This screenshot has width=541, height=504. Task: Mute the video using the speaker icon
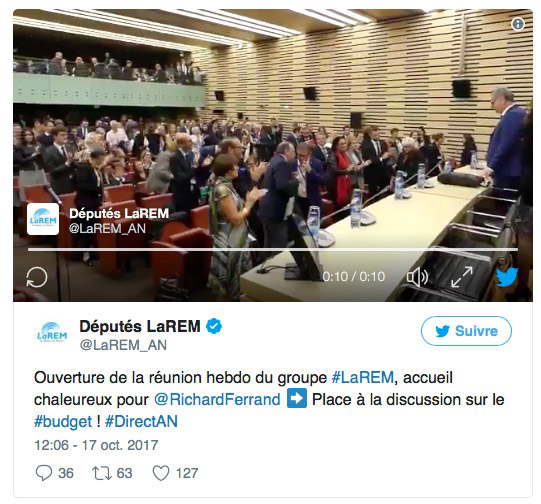(417, 277)
